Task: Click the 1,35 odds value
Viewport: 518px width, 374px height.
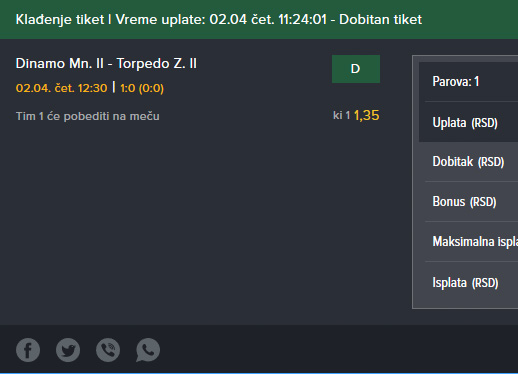Action: pos(366,116)
